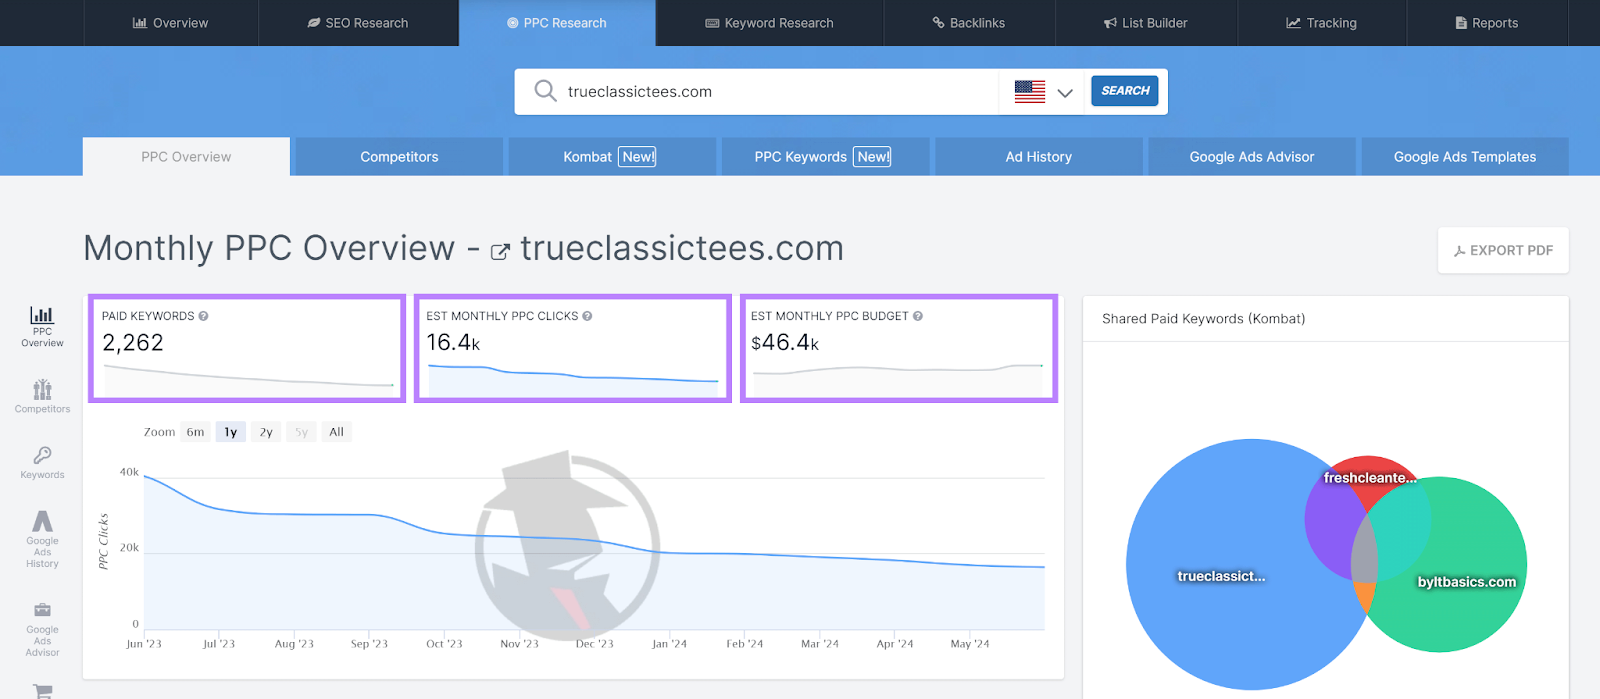The width and height of the screenshot is (1600, 699).
Task: Open the external link icon beside trueclassictees.com
Action: pyautogui.click(x=500, y=252)
